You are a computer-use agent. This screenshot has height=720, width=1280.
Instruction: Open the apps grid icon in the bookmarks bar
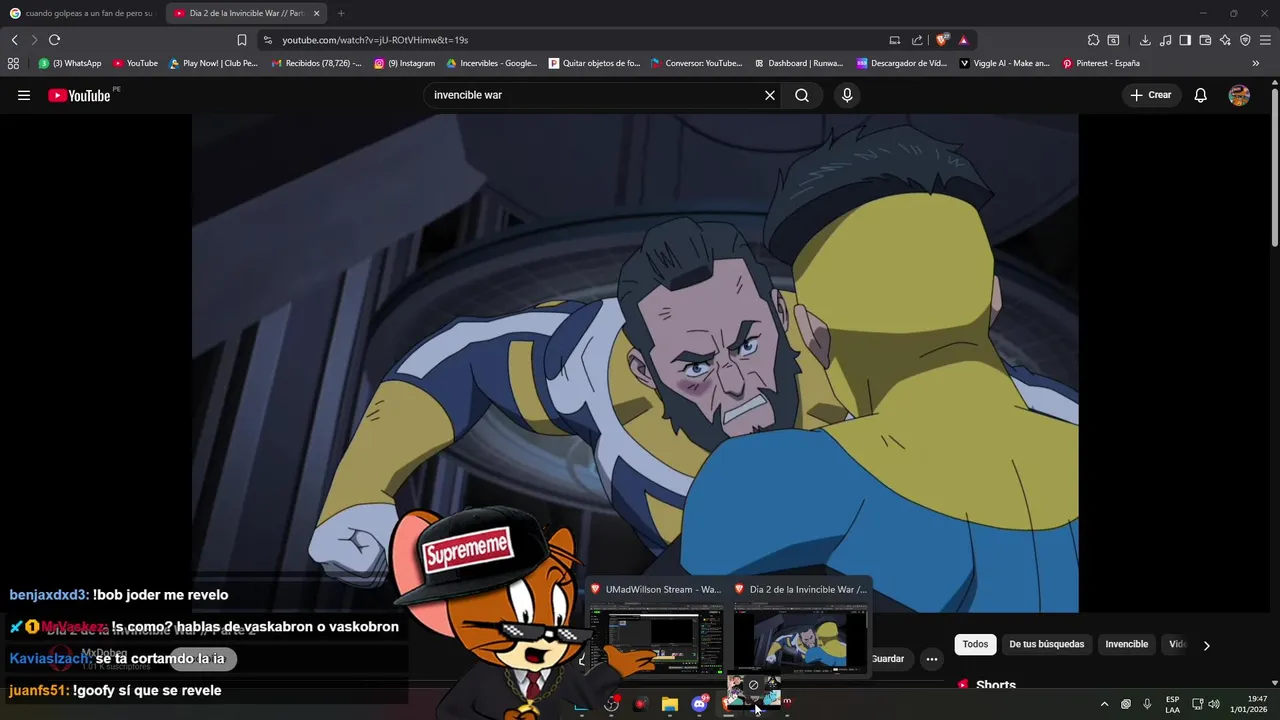click(13, 63)
